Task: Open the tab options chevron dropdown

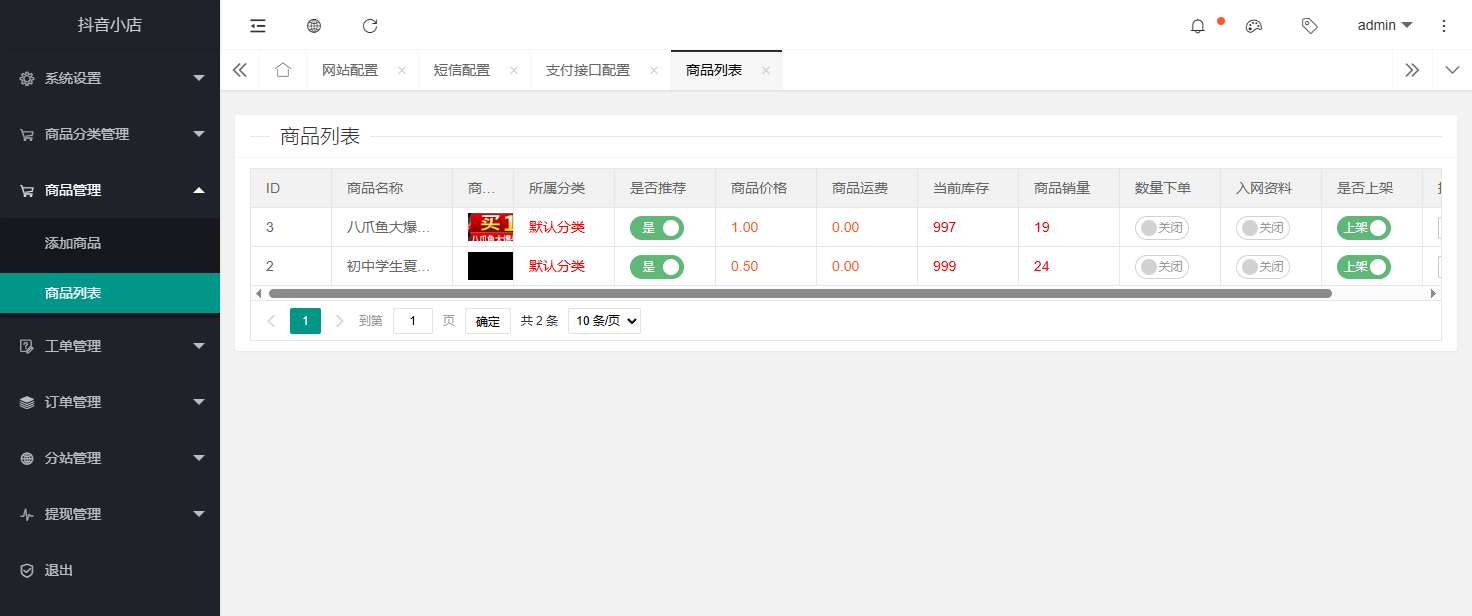Action: [x=1452, y=70]
